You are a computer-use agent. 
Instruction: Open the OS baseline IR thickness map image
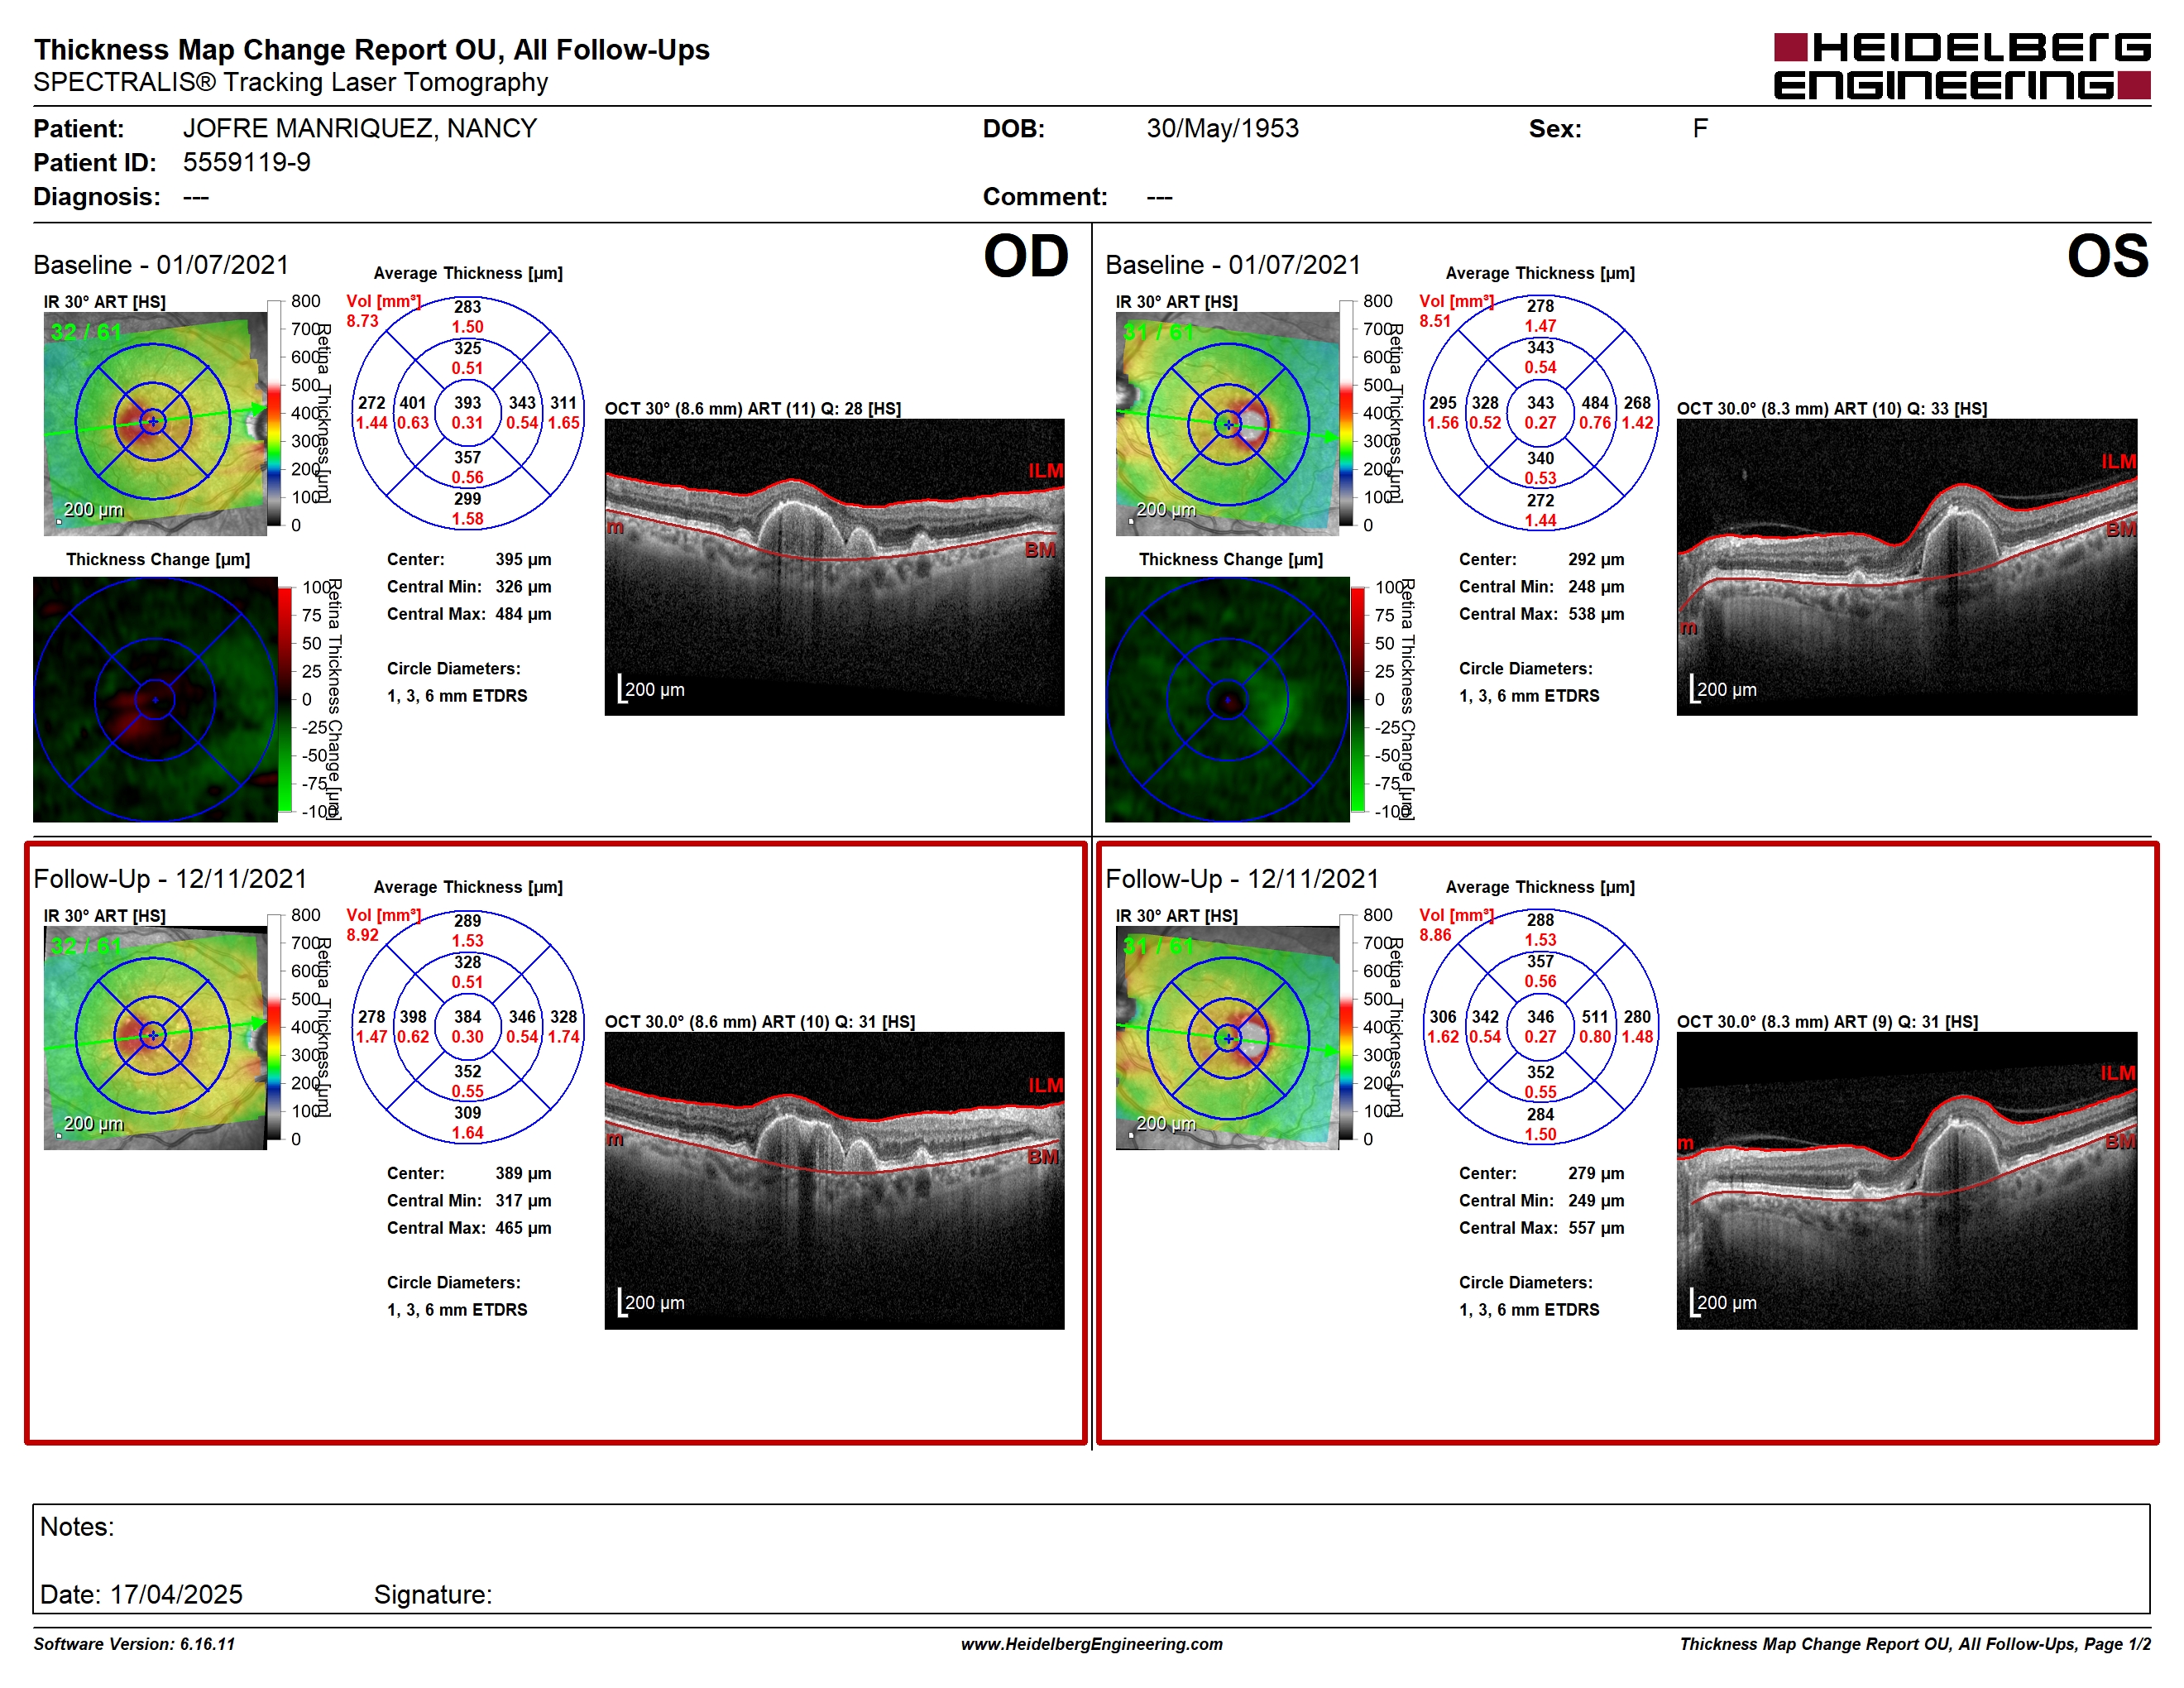(1227, 423)
